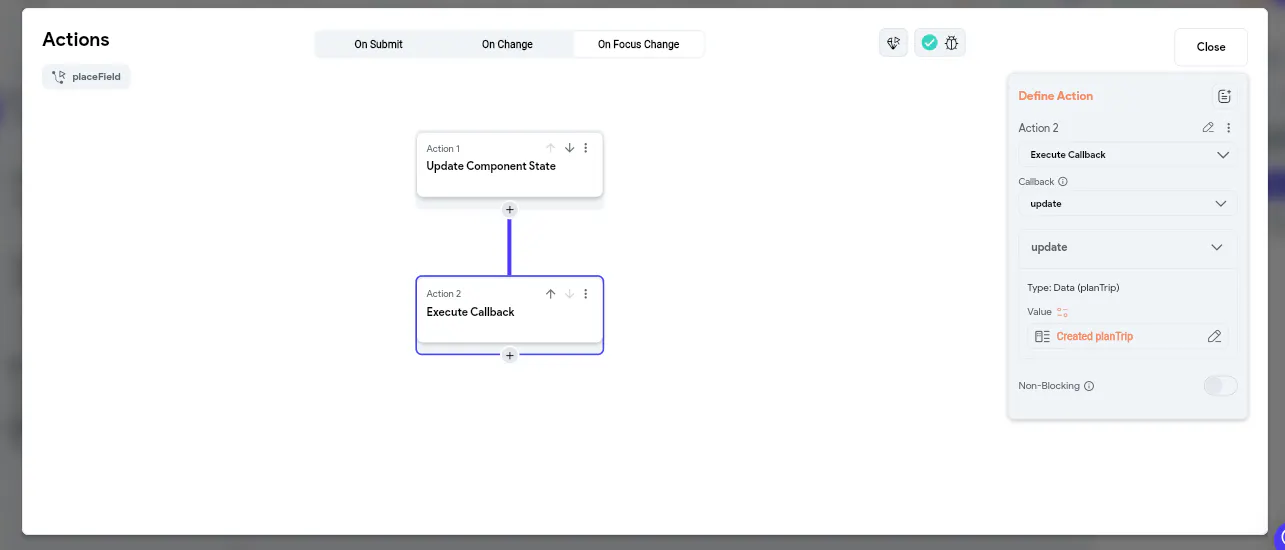Viewport: 1285px width, 550px height.
Task: Click the Callback info icon
Action: tap(1063, 182)
